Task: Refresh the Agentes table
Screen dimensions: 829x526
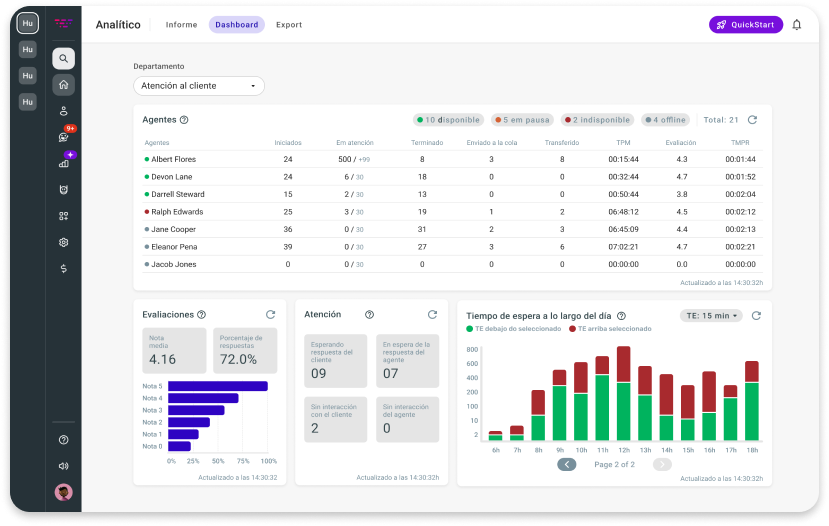Action: point(752,120)
